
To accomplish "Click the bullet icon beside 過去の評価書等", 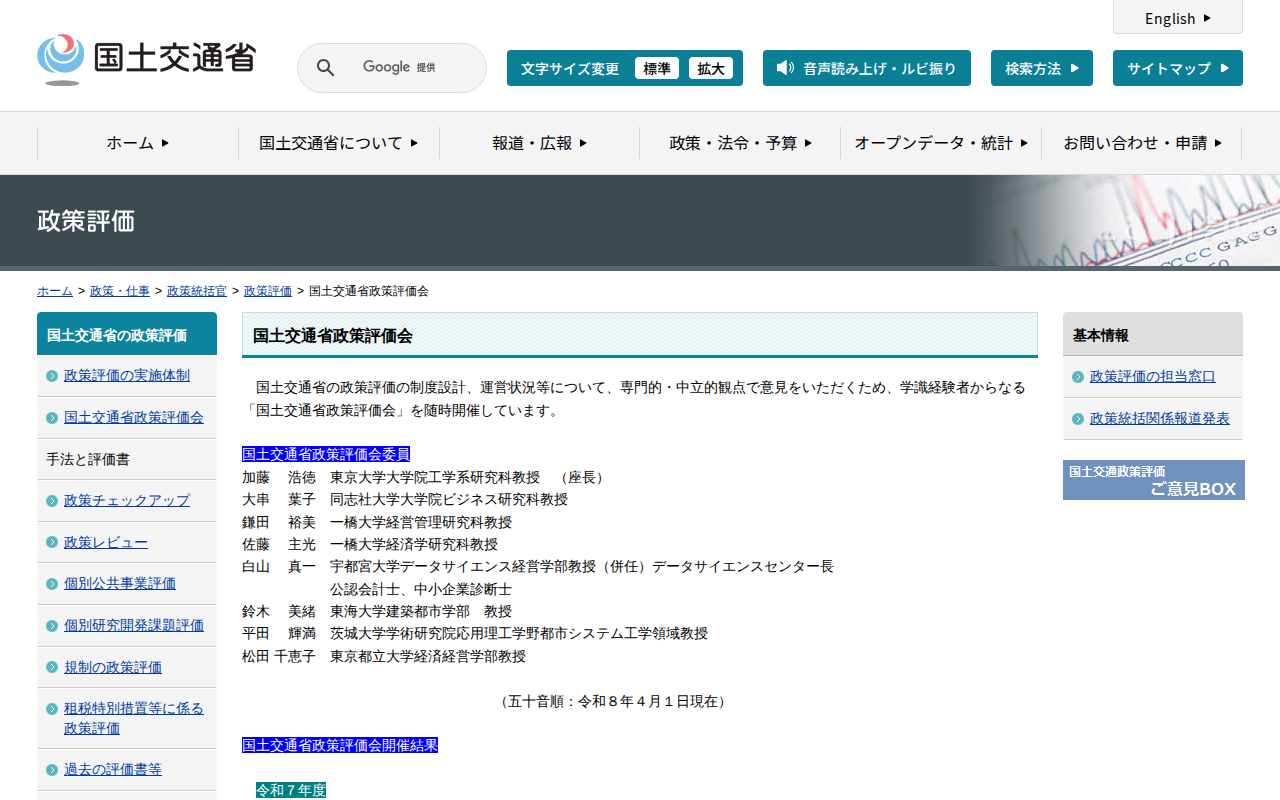I will click(52, 770).
